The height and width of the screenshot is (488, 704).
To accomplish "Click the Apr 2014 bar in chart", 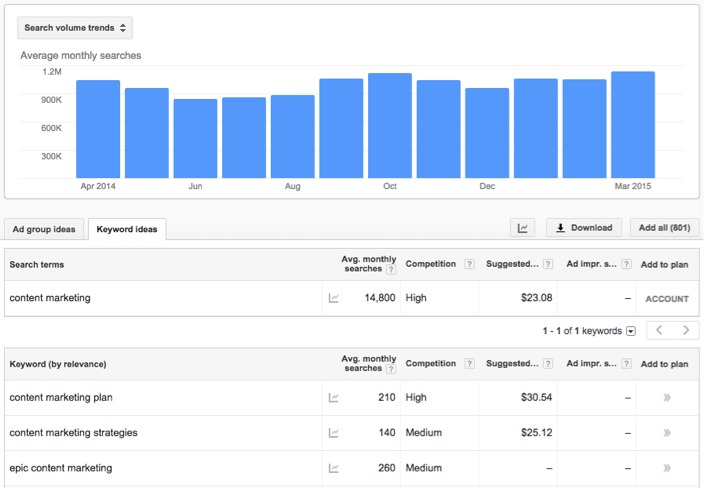I will click(98, 129).
